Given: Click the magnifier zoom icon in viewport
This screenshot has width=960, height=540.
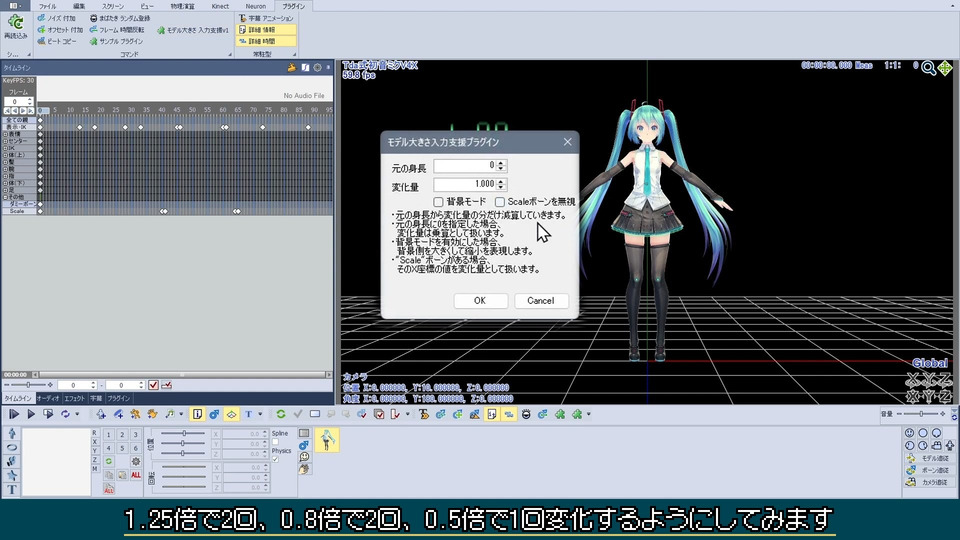Looking at the screenshot, I should (x=928, y=68).
